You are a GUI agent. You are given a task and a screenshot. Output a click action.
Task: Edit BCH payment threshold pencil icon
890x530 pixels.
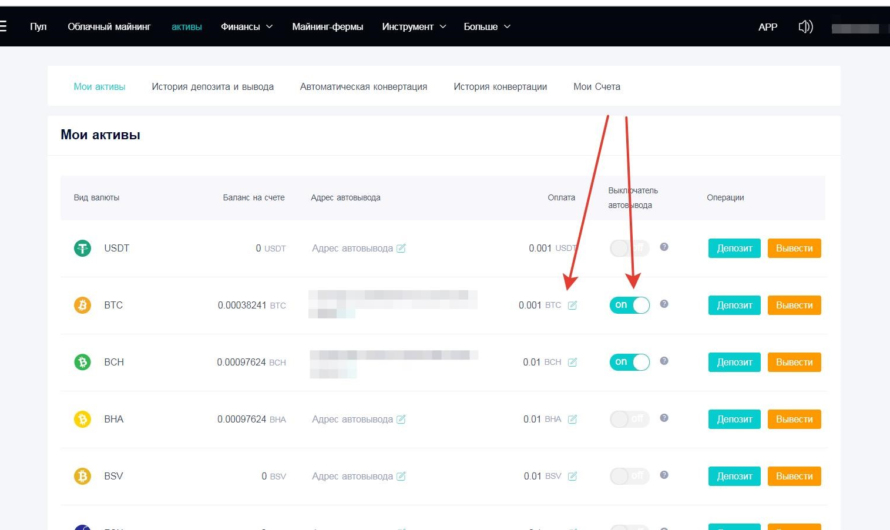click(572, 362)
